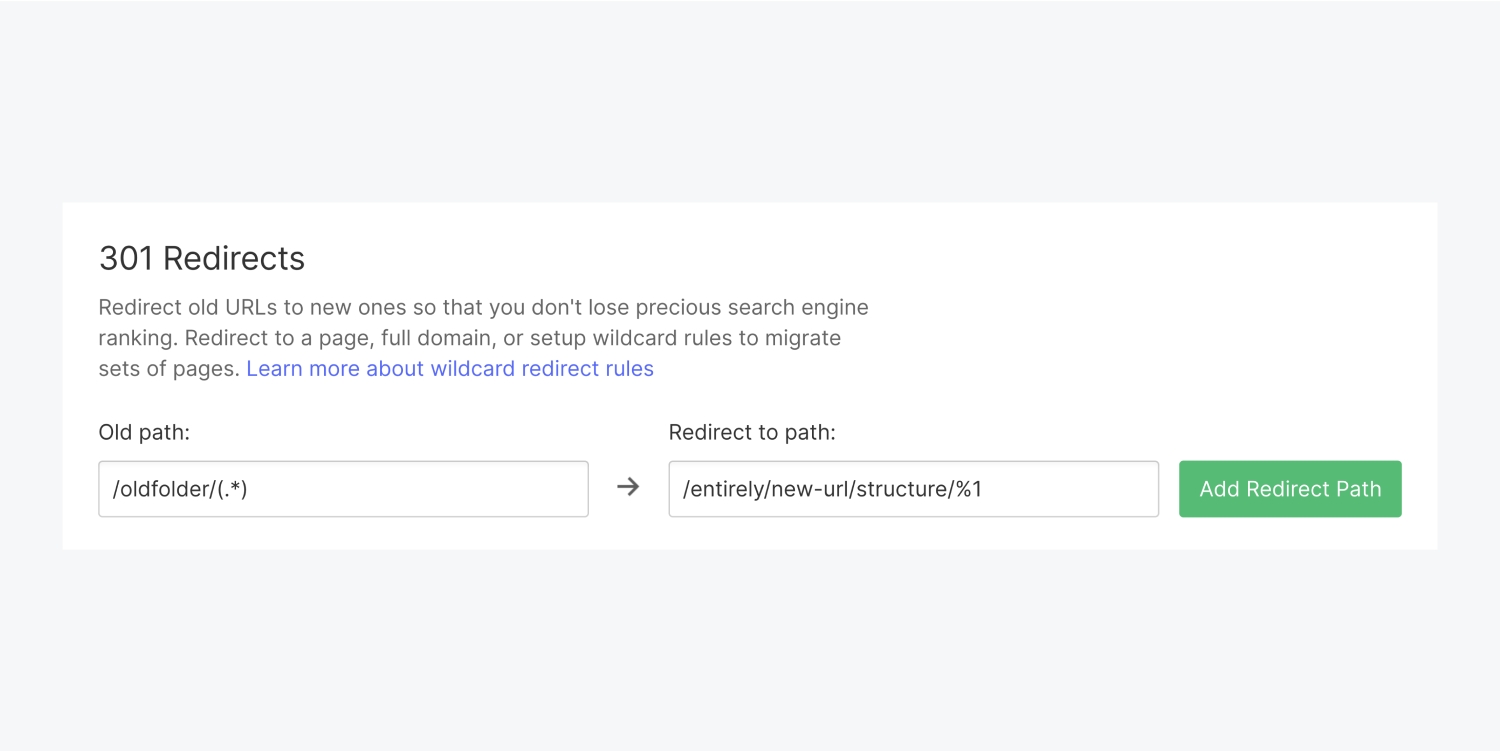Click the arrow icon between path fields
The height and width of the screenshot is (751, 1501).
628,488
